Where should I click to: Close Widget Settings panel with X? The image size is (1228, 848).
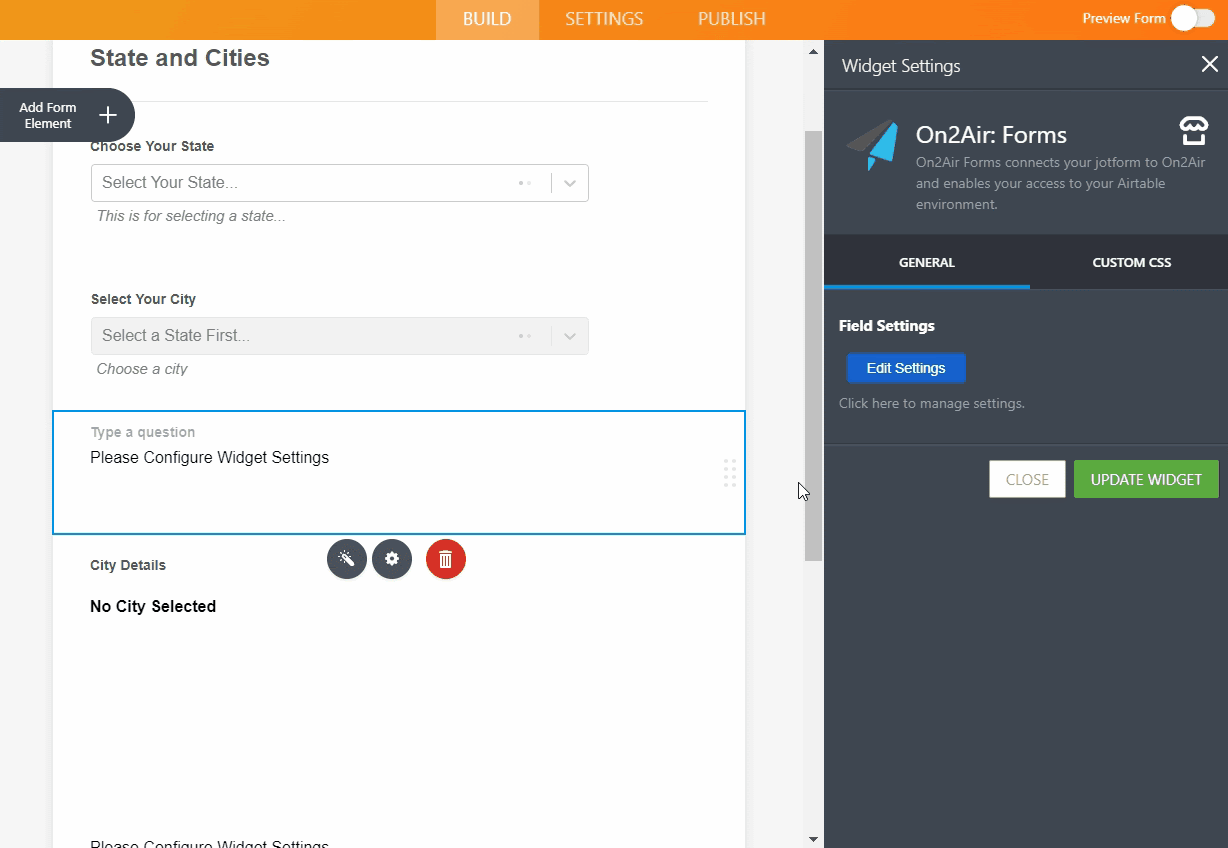[1209, 65]
